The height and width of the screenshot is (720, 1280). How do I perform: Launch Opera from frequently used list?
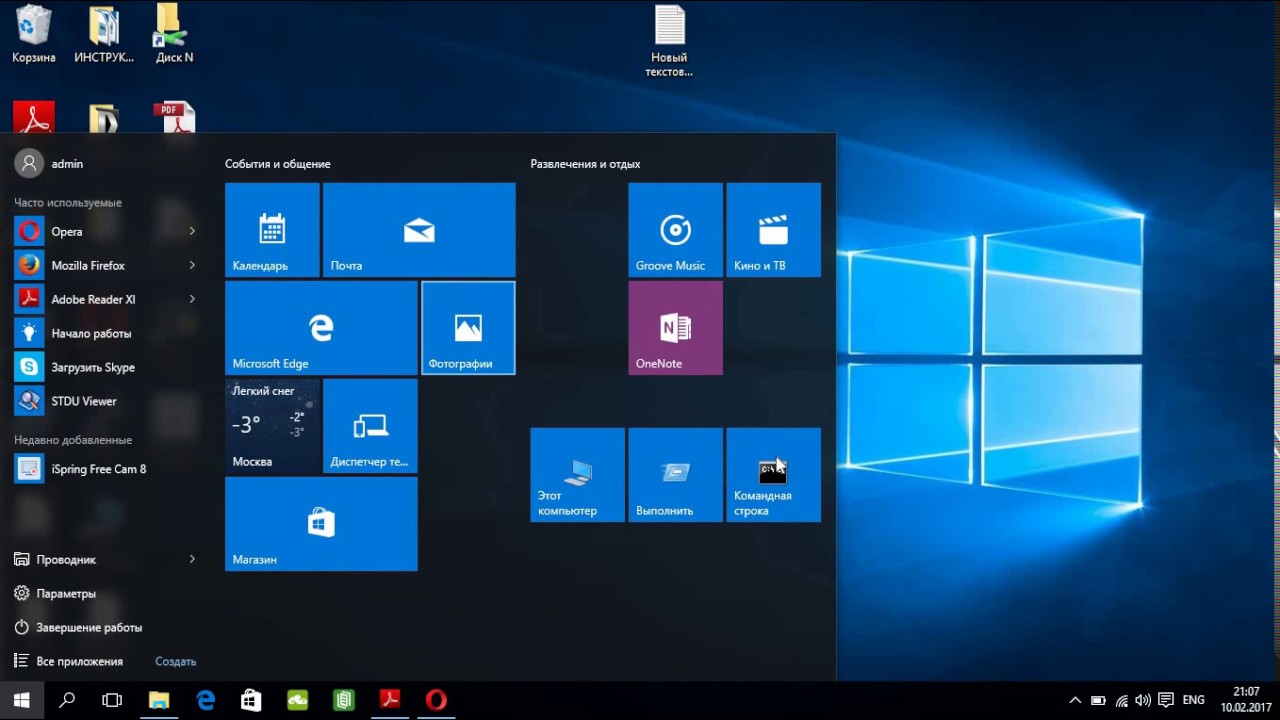(x=105, y=231)
